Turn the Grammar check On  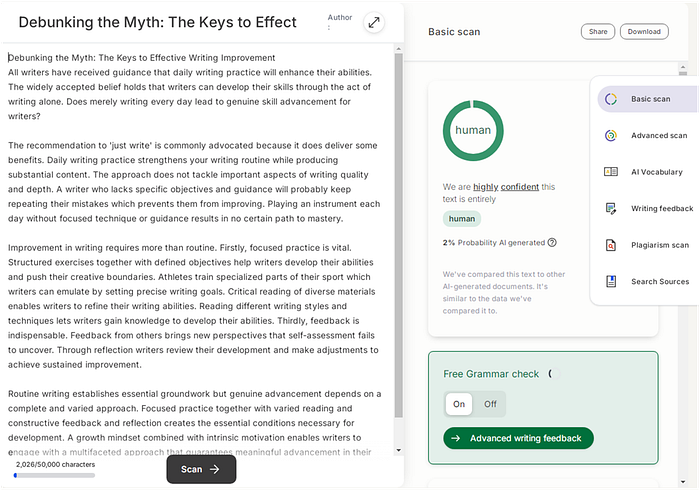[459, 404]
